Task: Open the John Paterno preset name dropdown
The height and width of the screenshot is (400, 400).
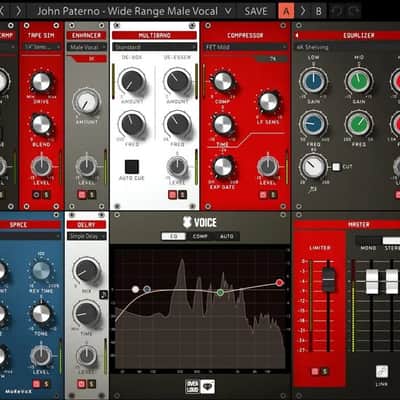Action: 134,11
